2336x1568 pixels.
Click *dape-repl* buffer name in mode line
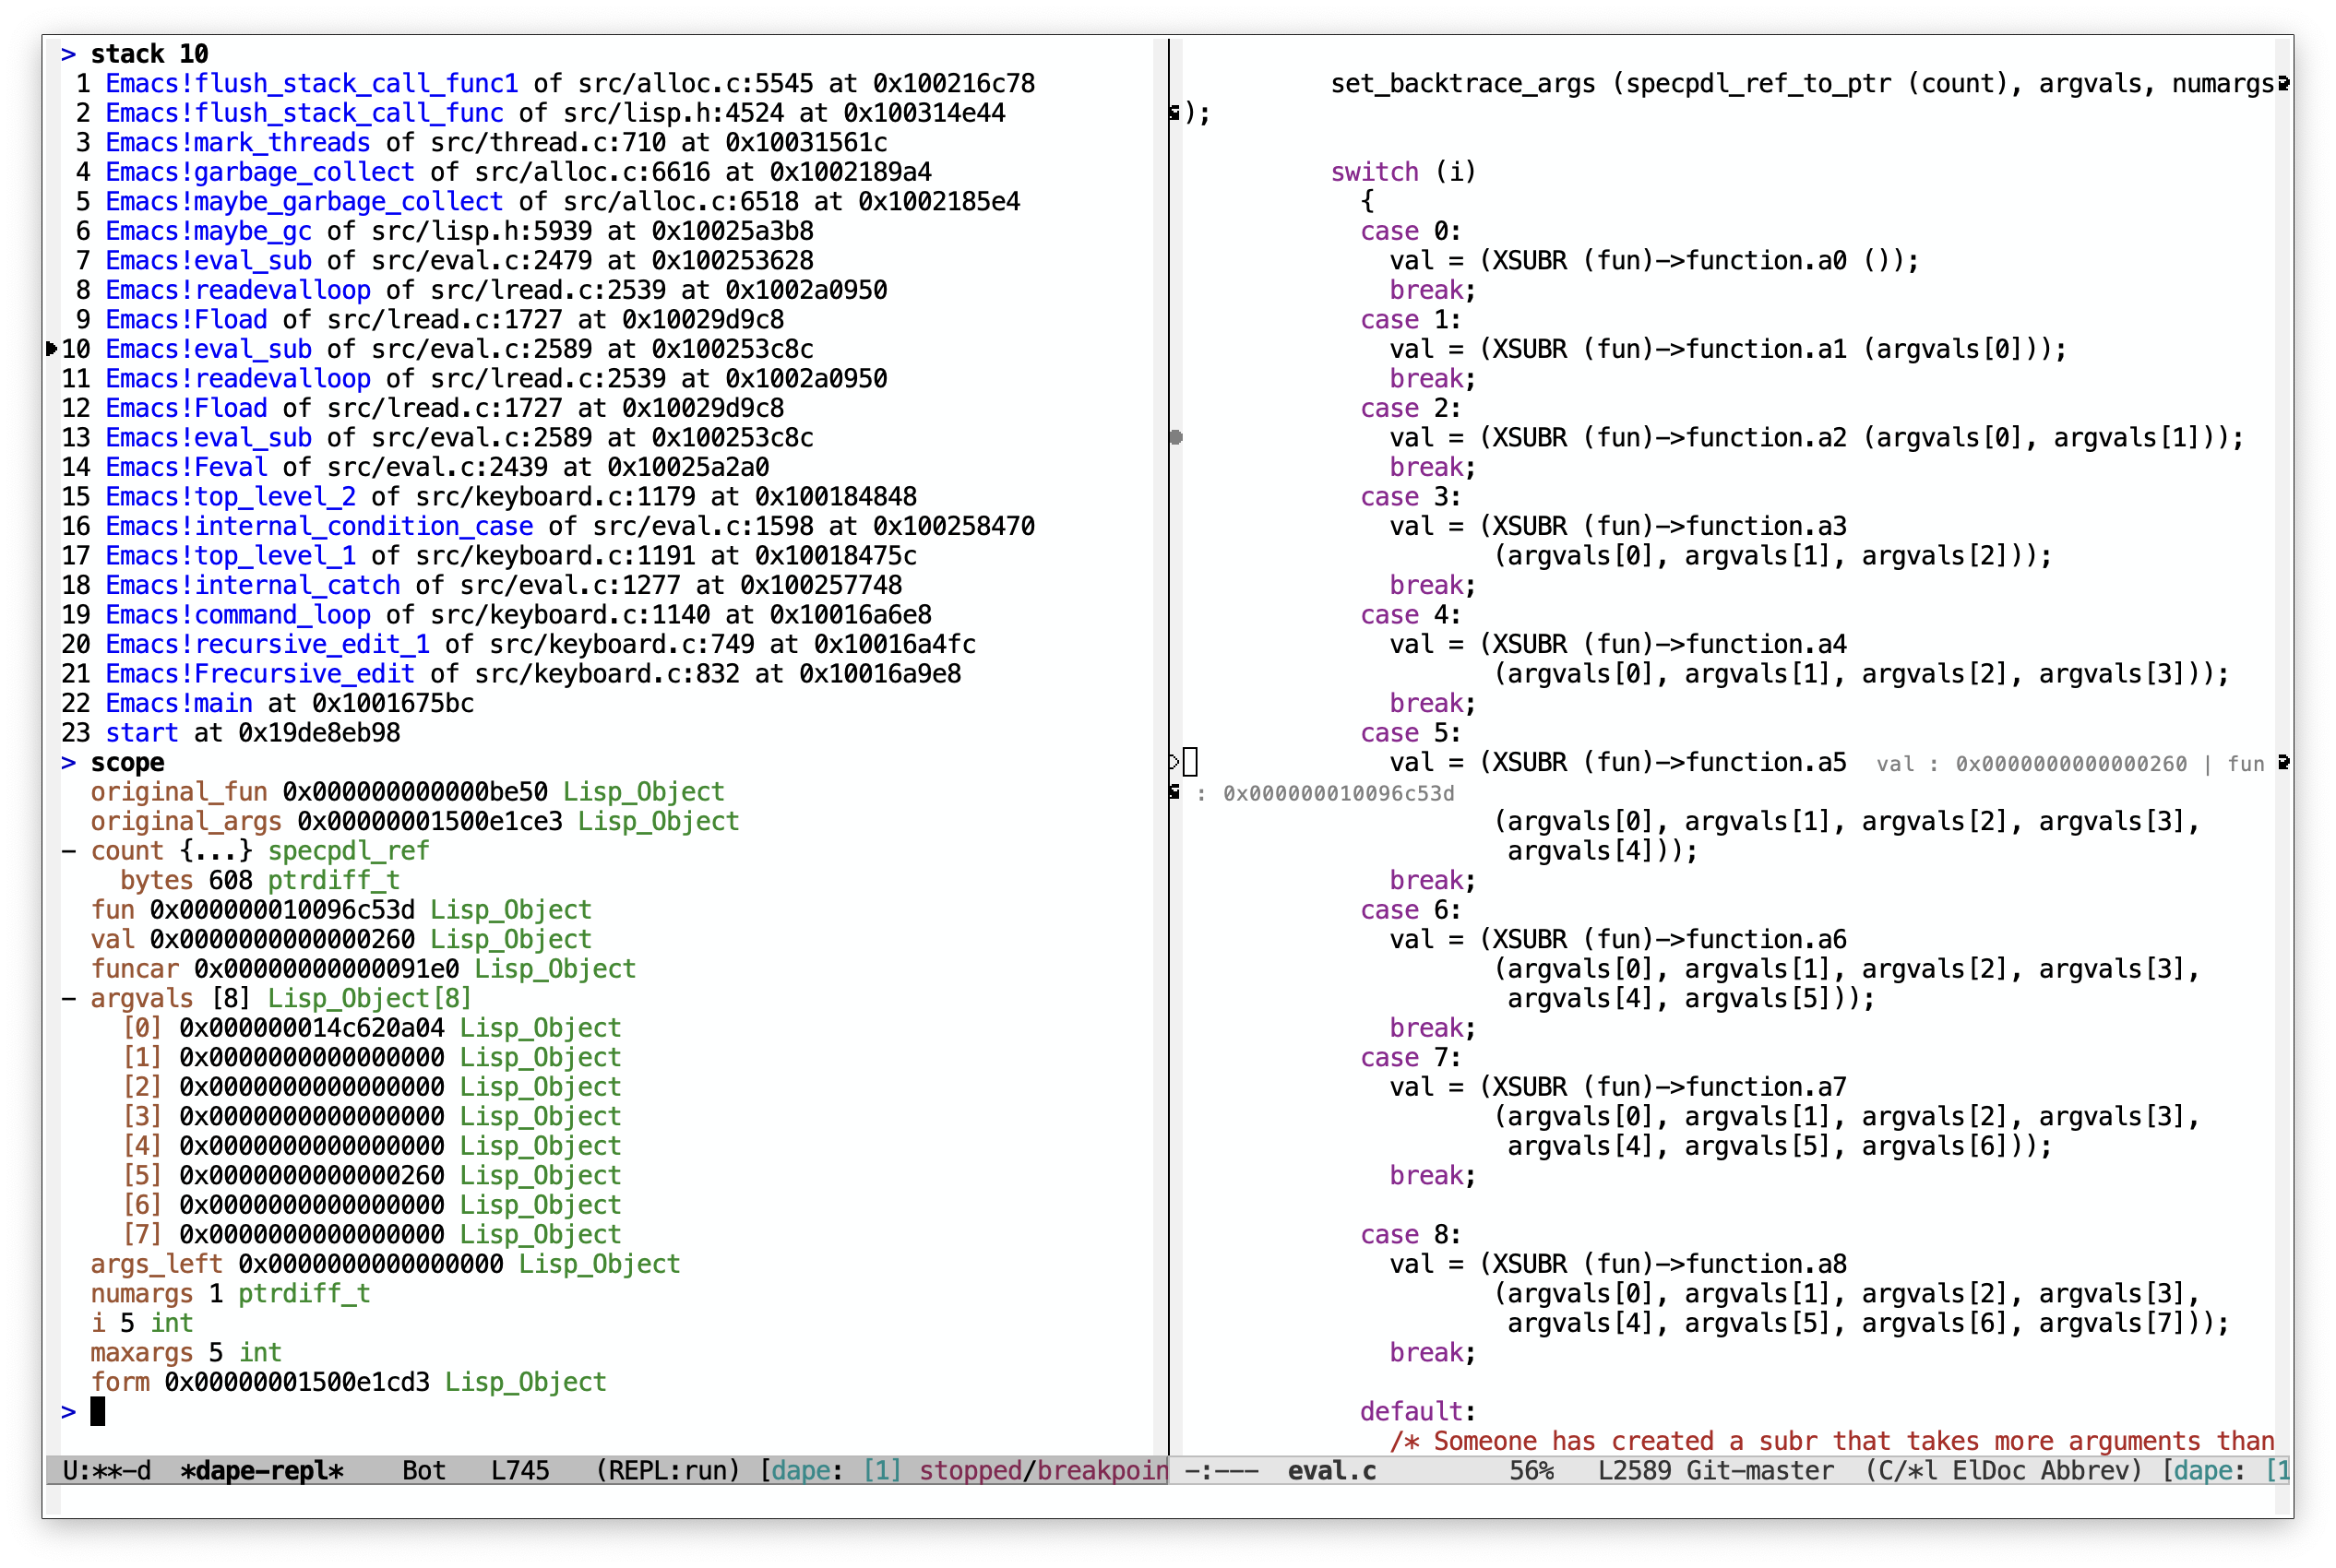coord(262,1470)
